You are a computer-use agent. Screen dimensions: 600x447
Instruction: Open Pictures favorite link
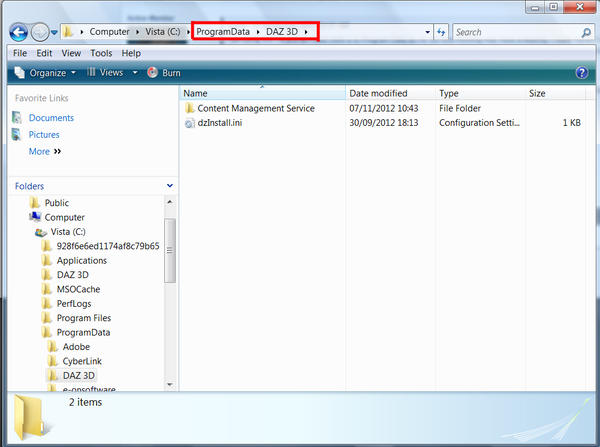(x=44, y=135)
